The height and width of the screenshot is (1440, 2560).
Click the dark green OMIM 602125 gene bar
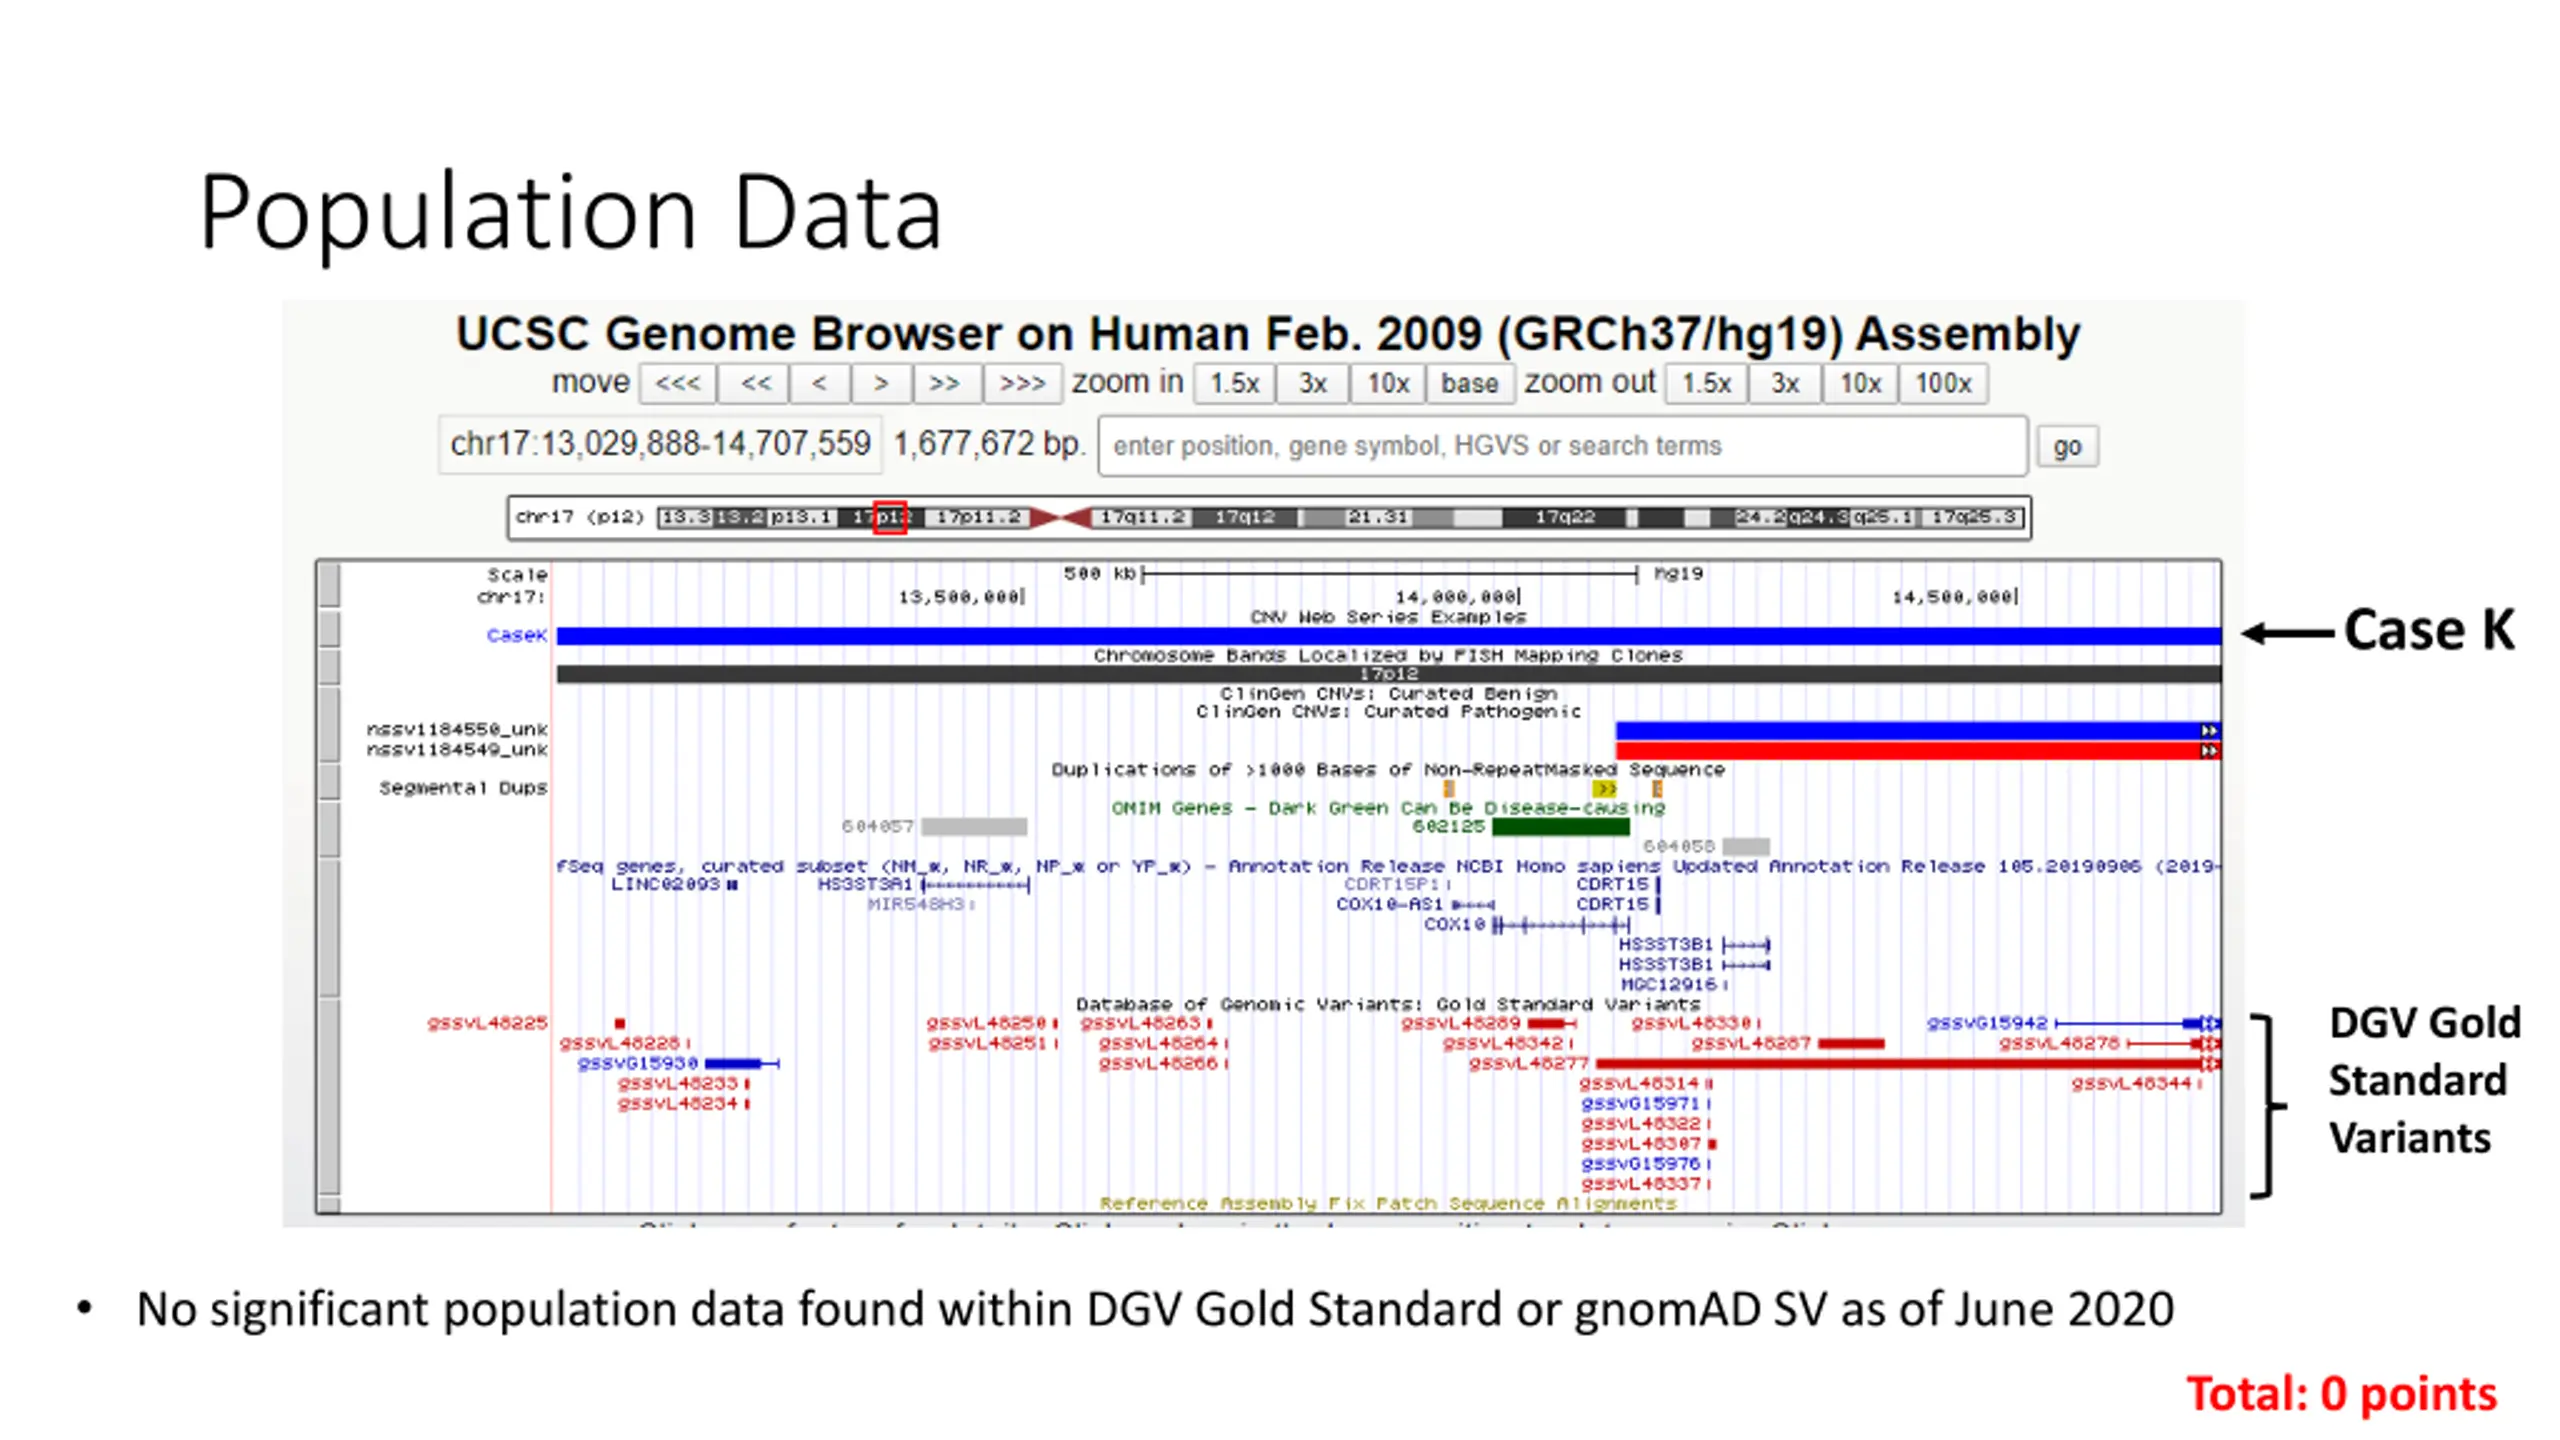(x=1560, y=827)
